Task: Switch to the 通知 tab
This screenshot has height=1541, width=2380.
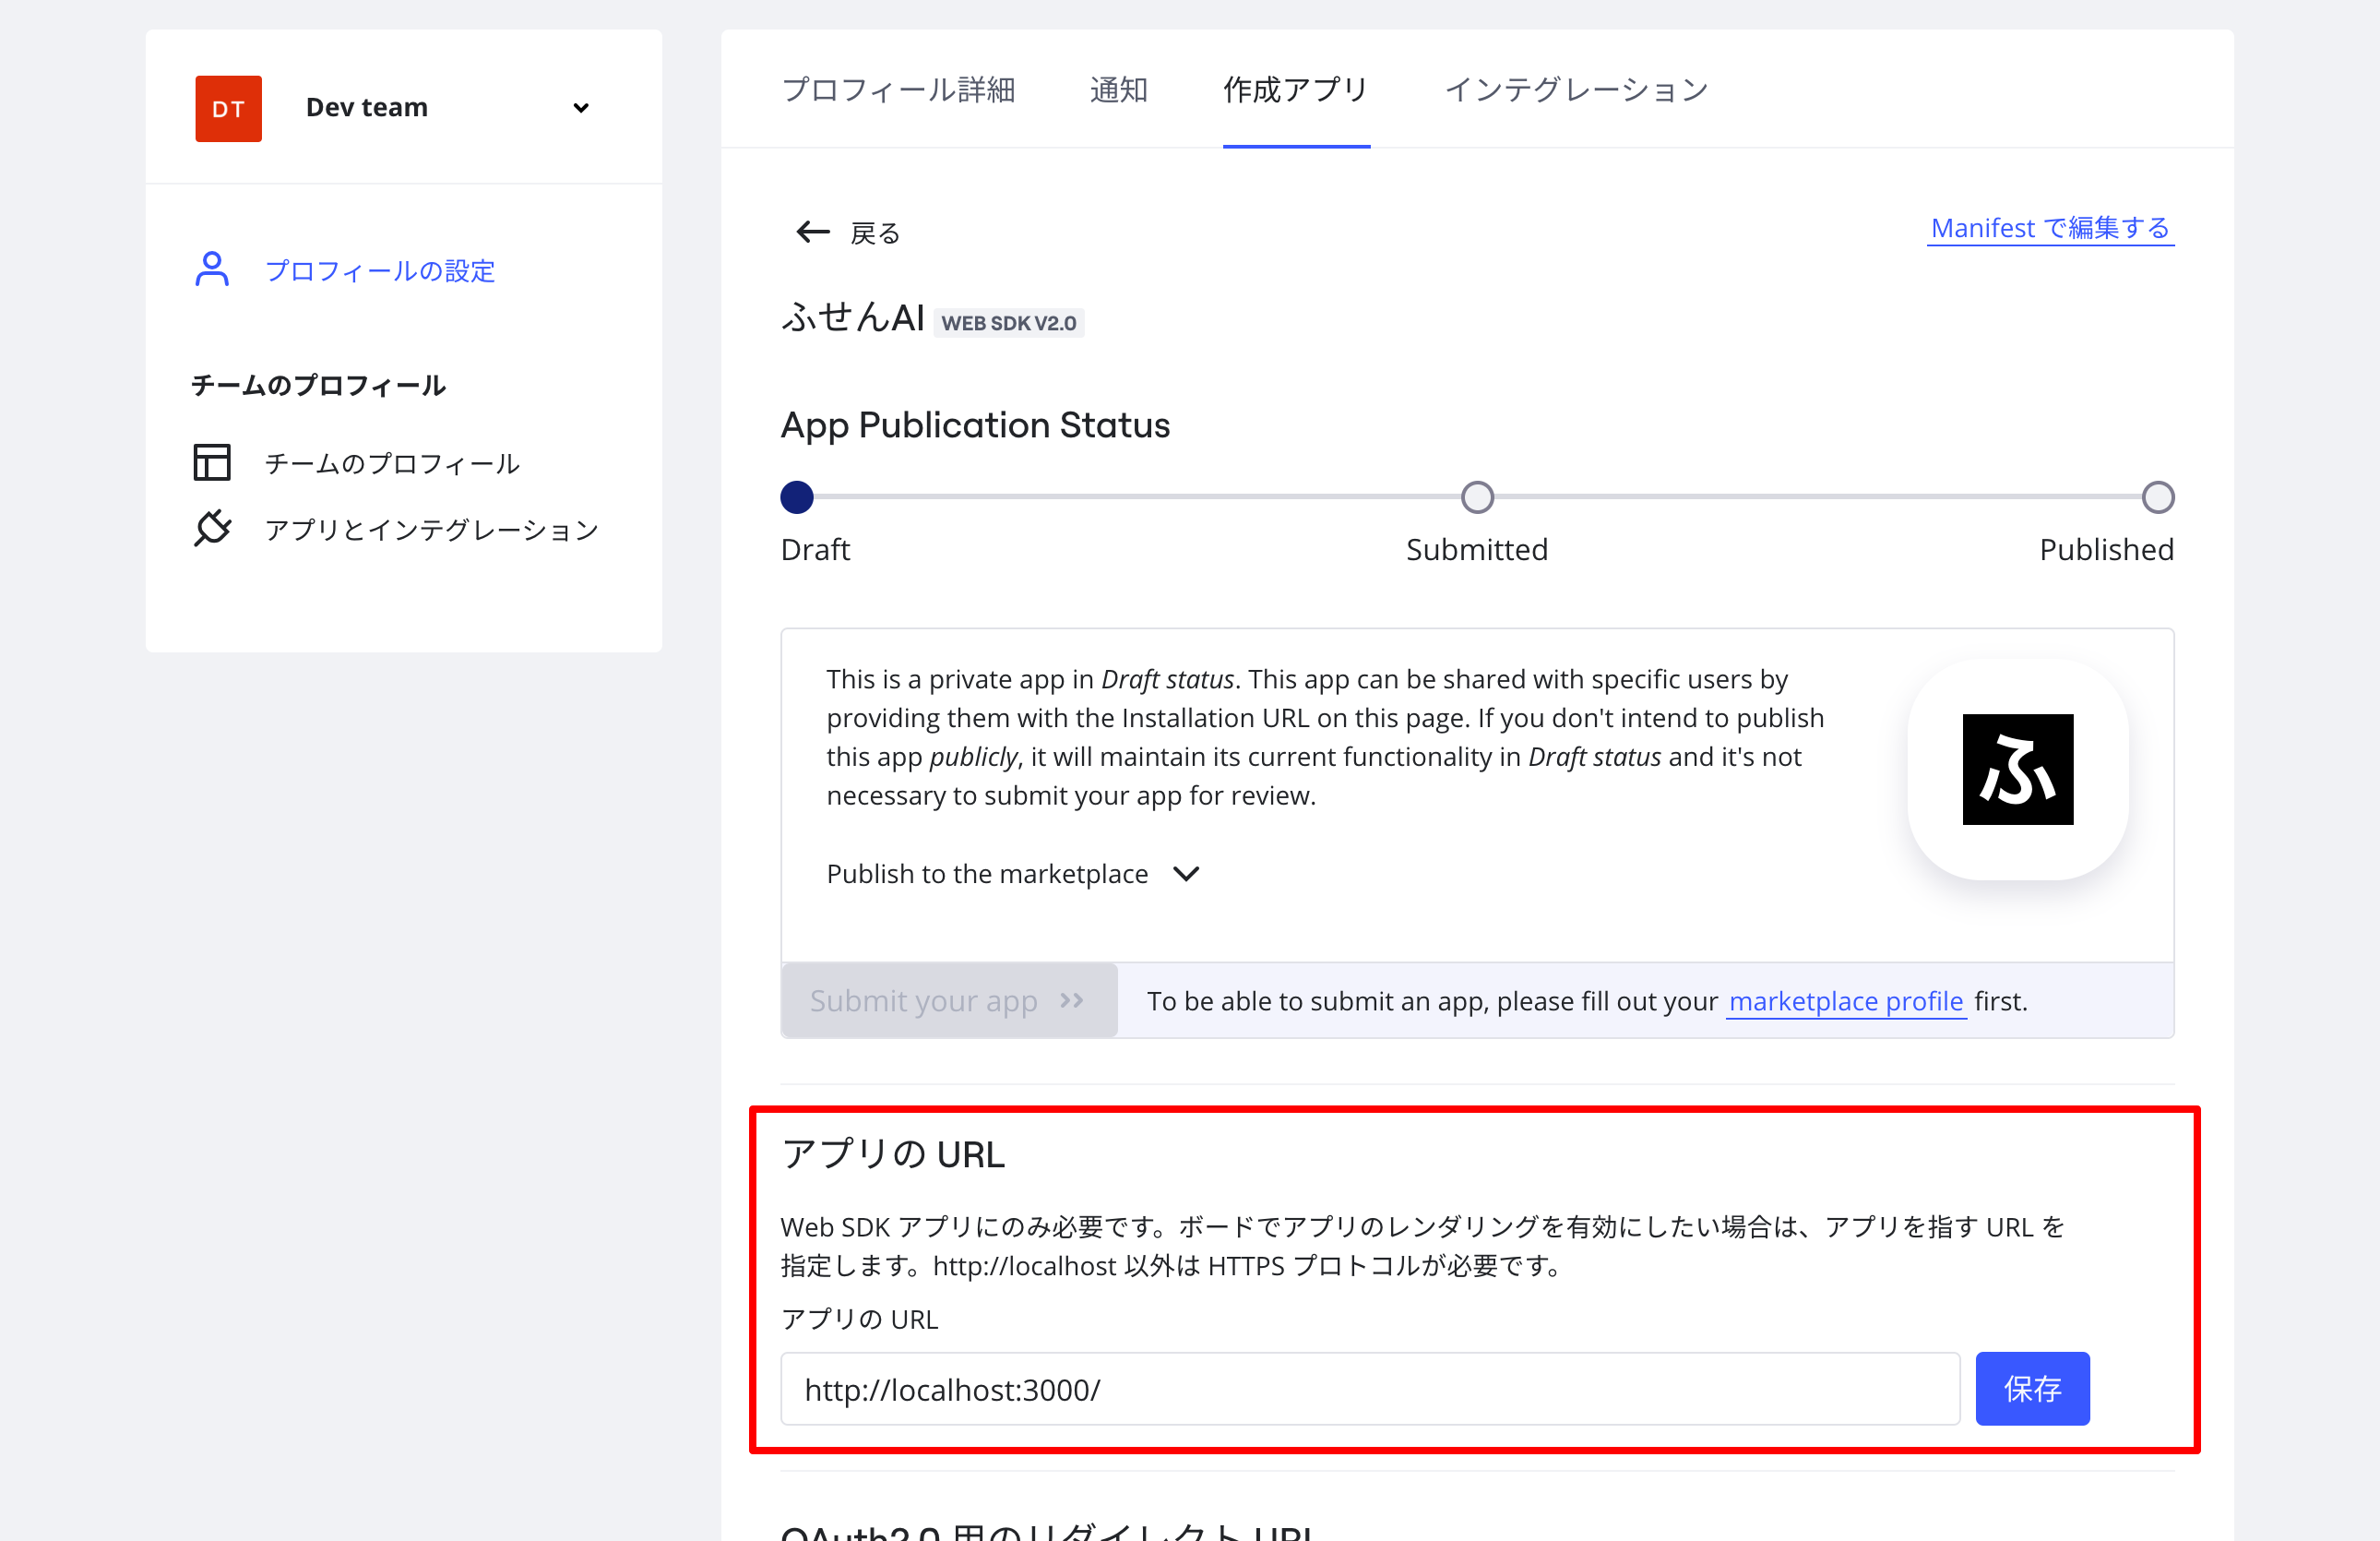Action: click(x=1118, y=90)
